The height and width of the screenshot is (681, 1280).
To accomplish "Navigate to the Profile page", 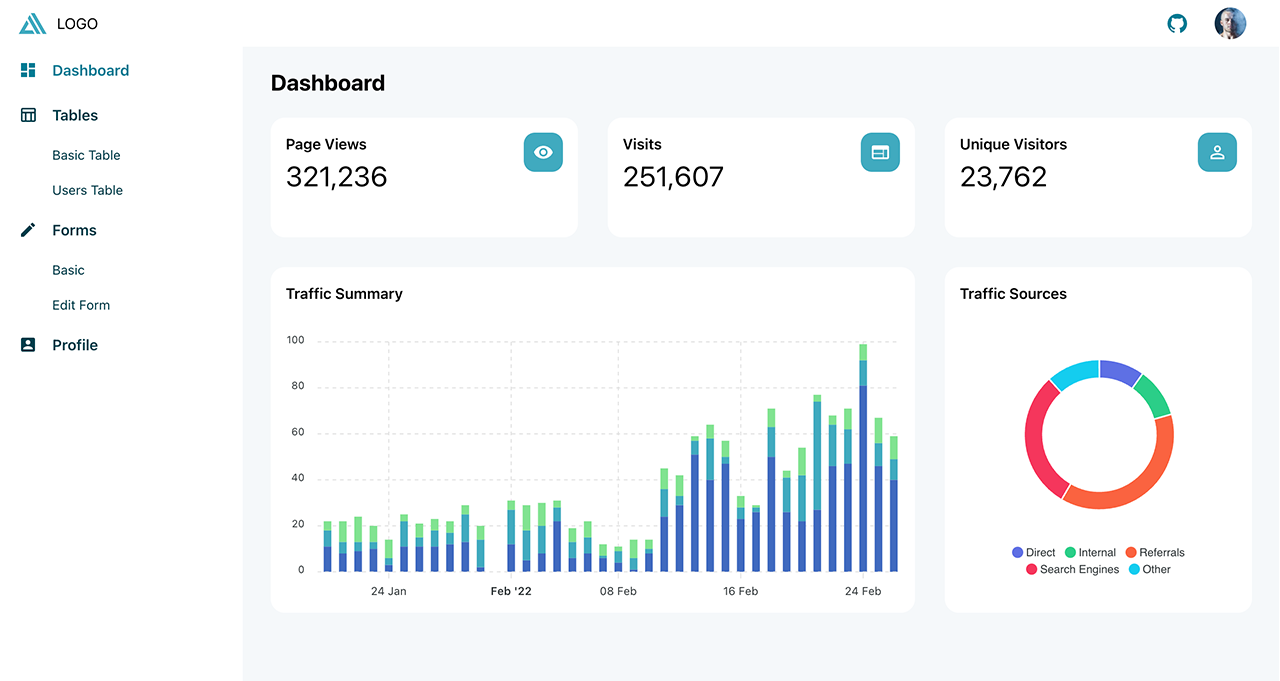I will (75, 345).
